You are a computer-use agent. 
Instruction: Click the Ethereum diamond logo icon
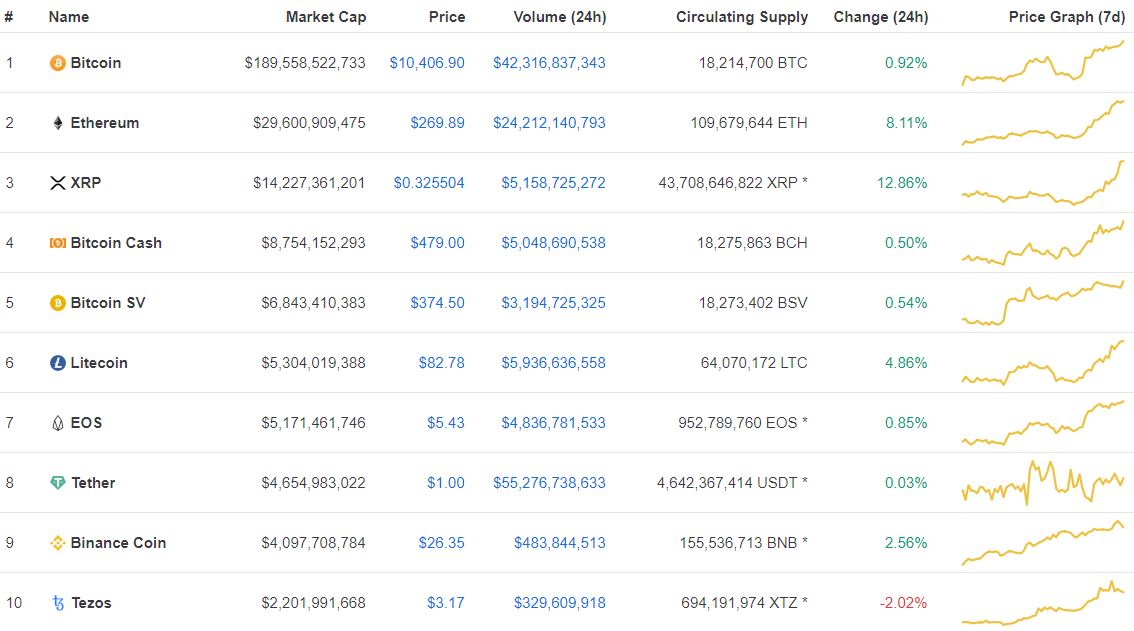click(58, 123)
